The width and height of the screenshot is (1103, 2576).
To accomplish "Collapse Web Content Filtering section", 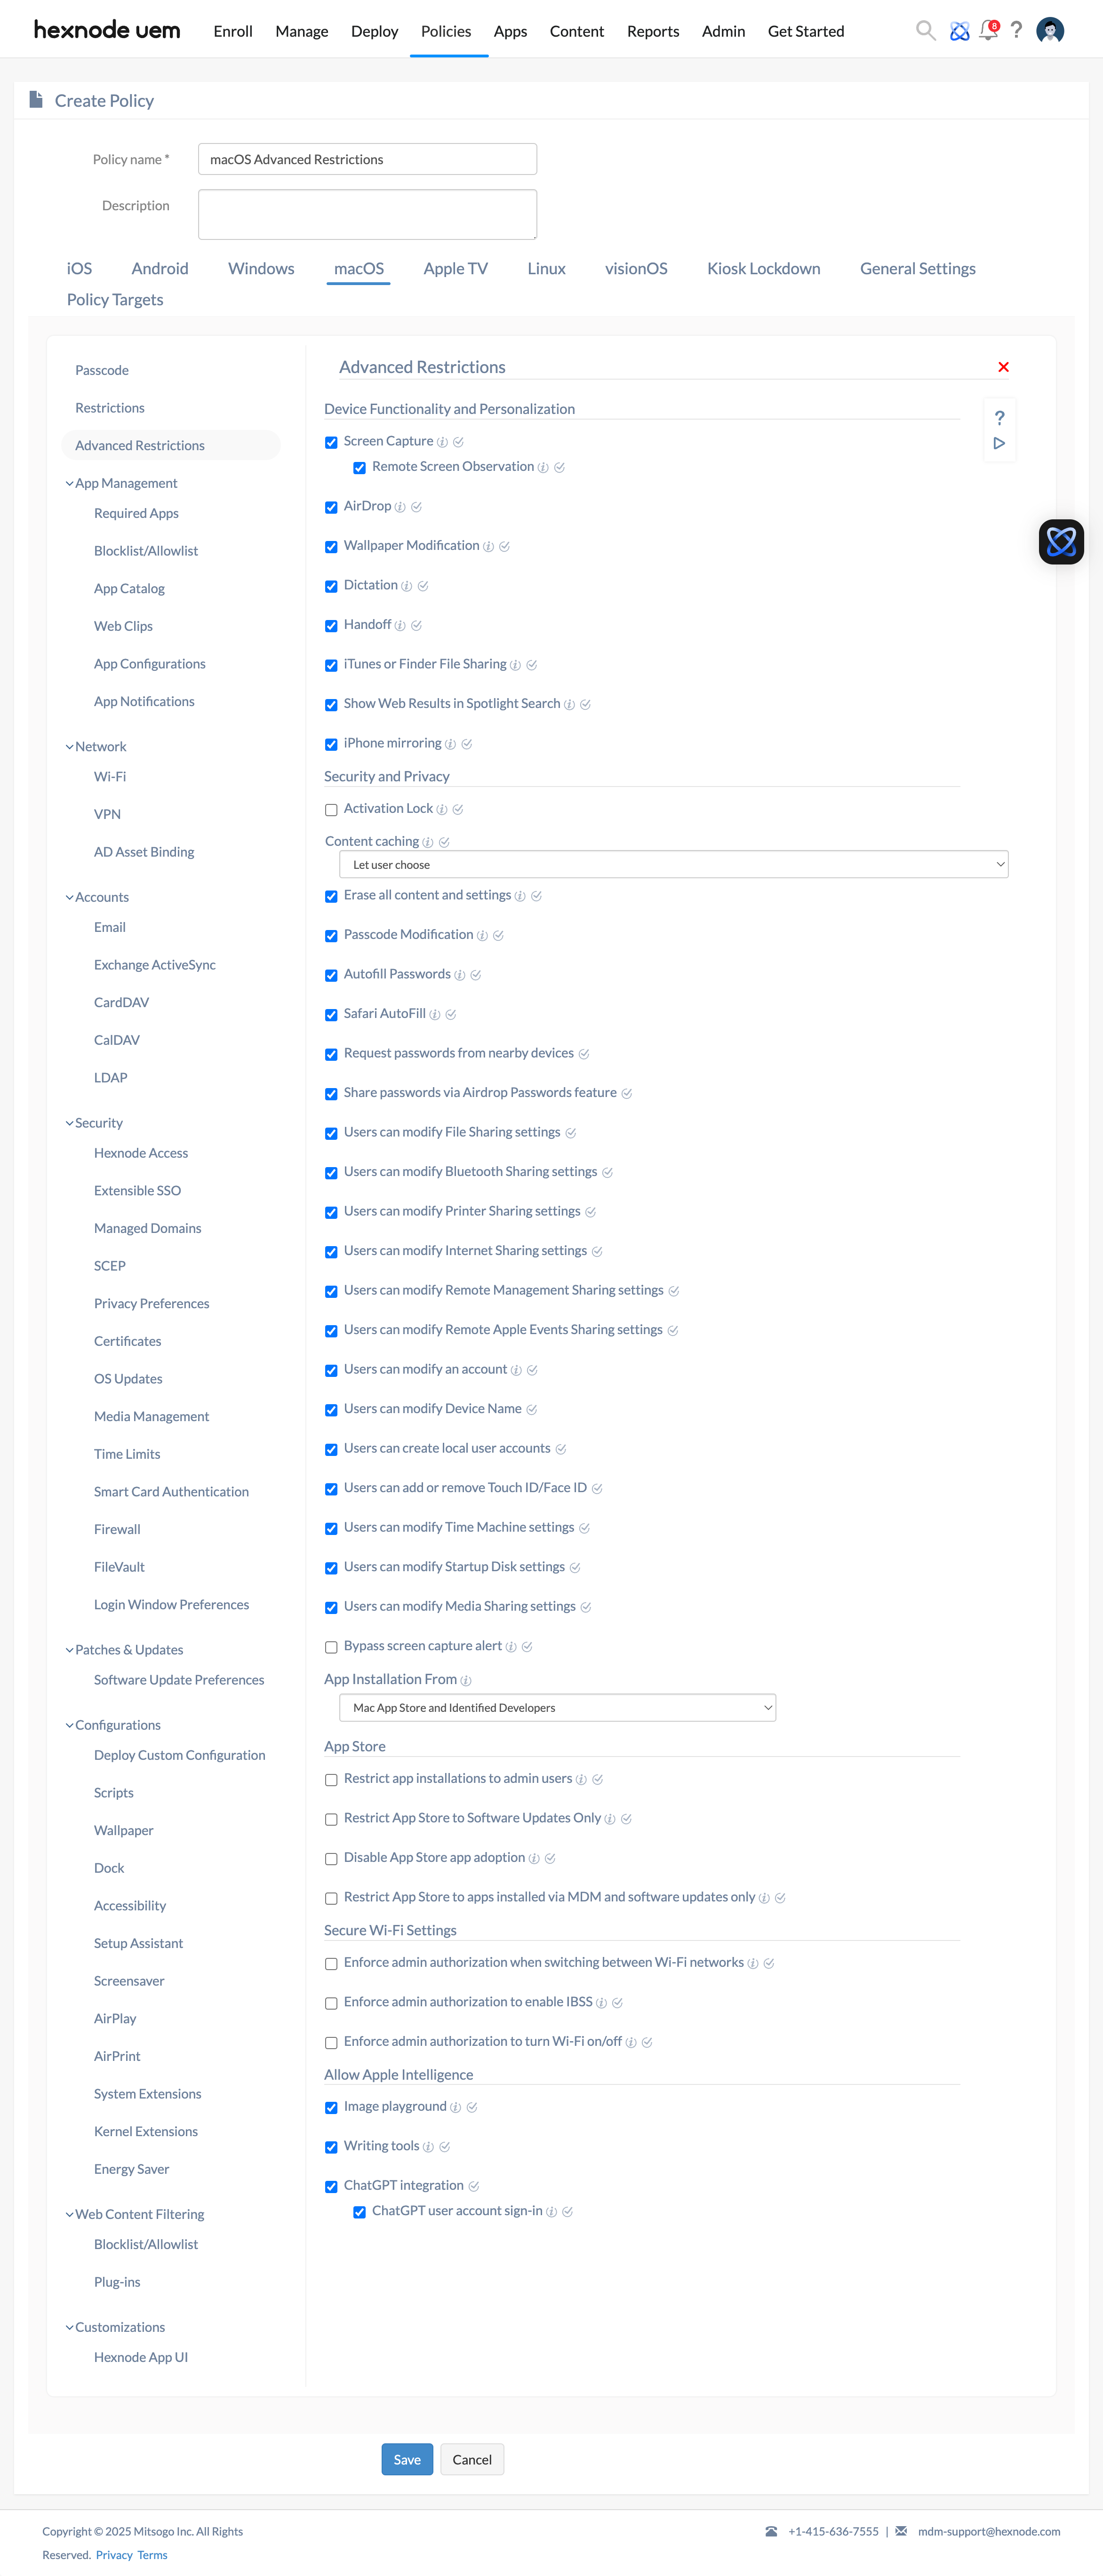I will click(69, 2214).
